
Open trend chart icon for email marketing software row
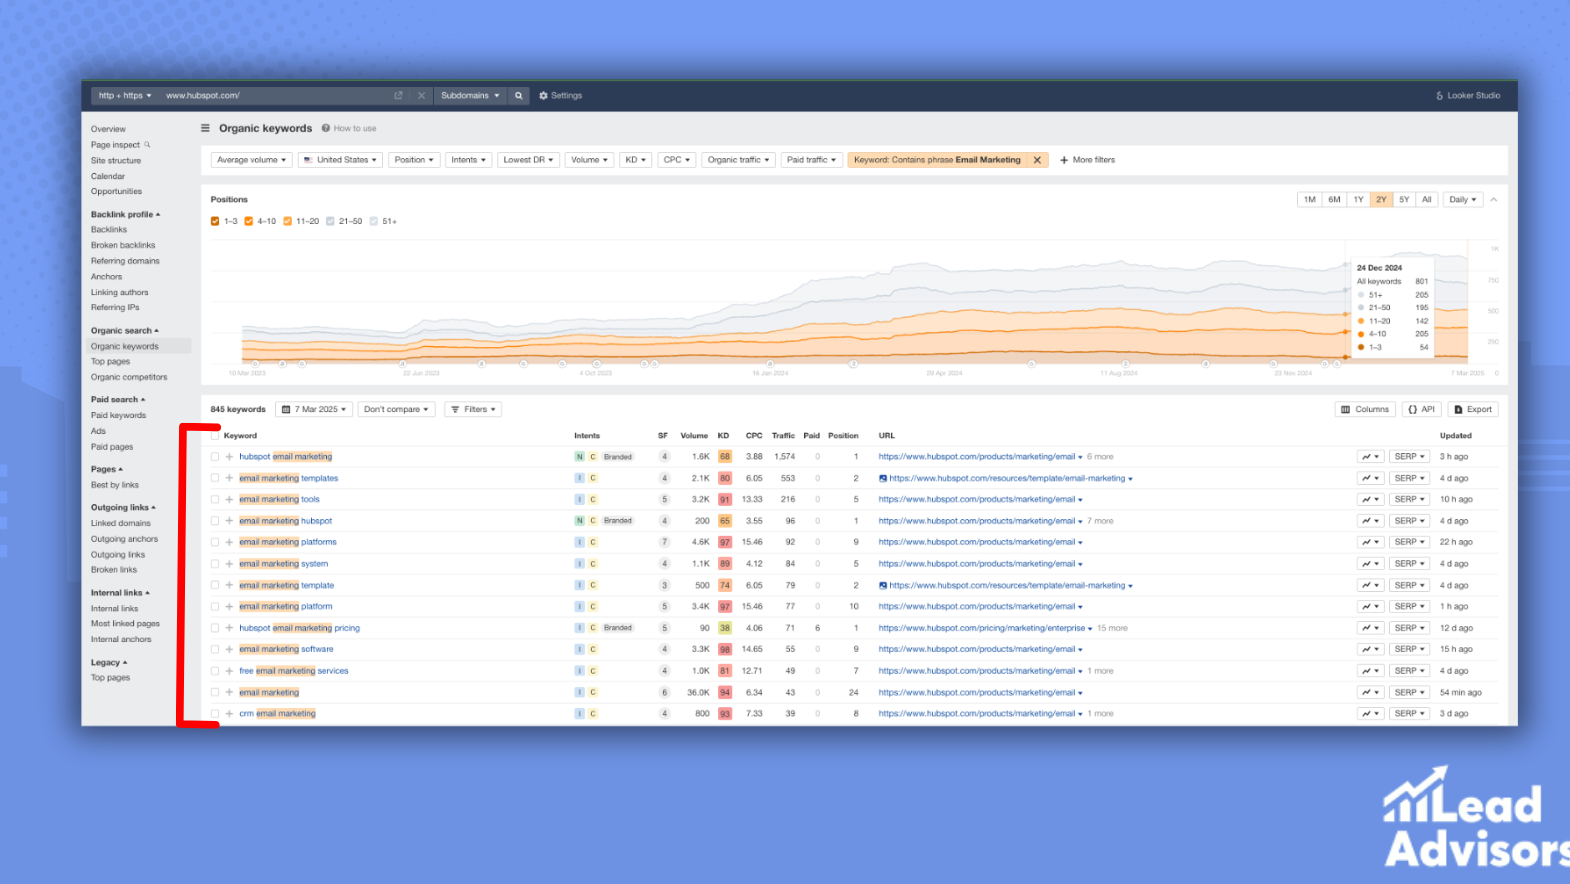click(x=1369, y=649)
